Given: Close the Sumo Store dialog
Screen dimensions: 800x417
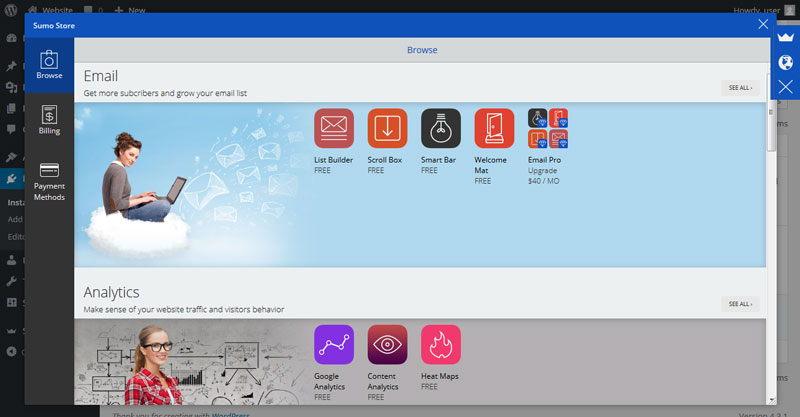Looking at the screenshot, I should (763, 24).
